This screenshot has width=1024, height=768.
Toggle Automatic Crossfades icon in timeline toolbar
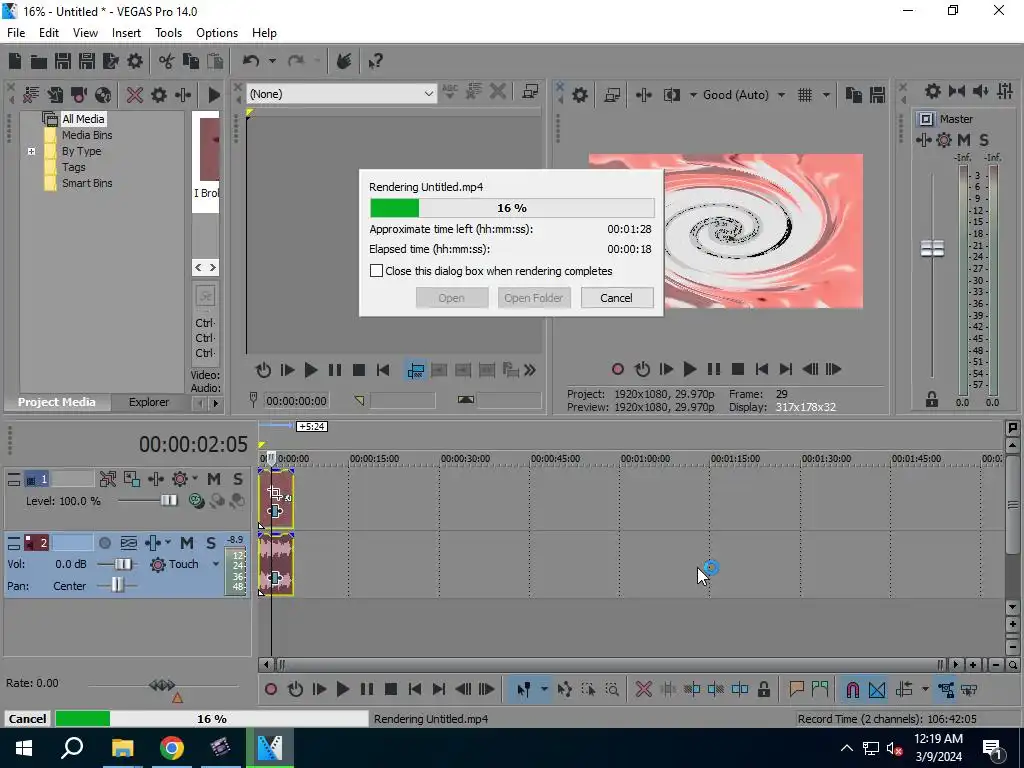click(x=877, y=689)
